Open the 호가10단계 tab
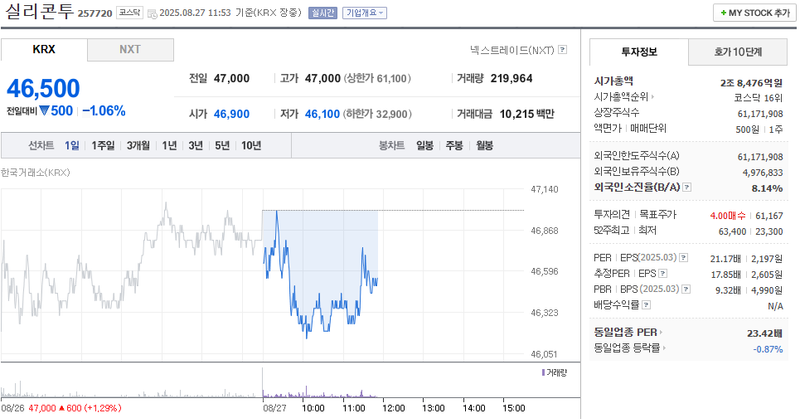This screenshot has width=800, height=419. point(738,52)
